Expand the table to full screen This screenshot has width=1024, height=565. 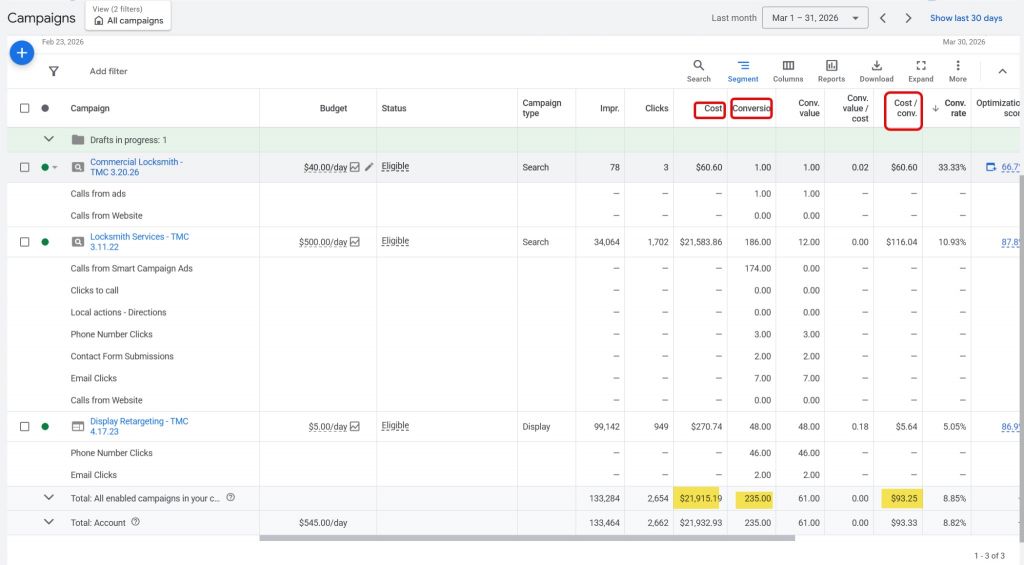pos(921,71)
